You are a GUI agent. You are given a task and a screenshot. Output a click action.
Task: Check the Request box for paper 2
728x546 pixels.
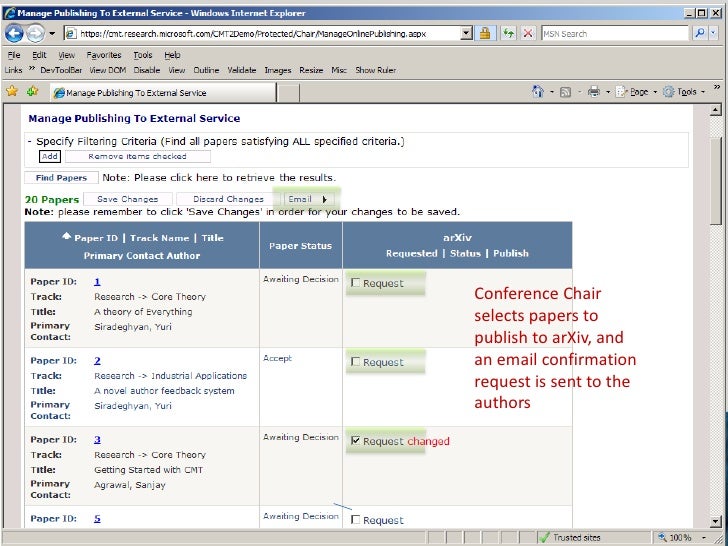[x=356, y=362]
